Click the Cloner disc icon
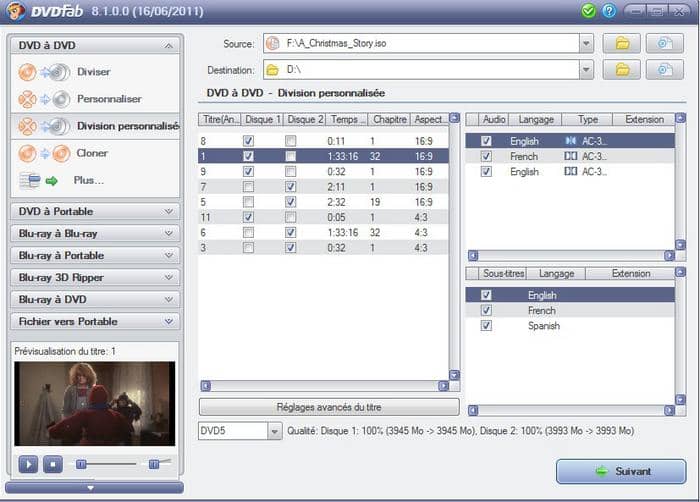 pyautogui.click(x=44, y=154)
